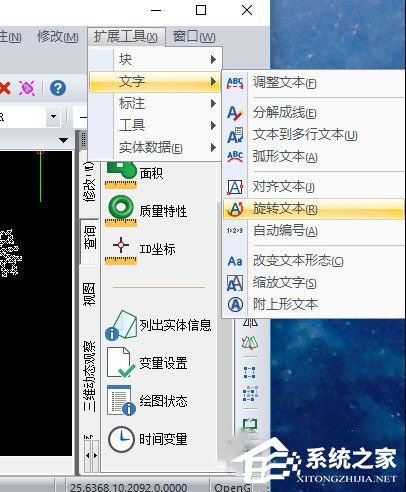Image resolution: width=406 pixels, height=492 pixels.
Task: Expand the 工具 (Tools) submenu
Action: (x=154, y=125)
